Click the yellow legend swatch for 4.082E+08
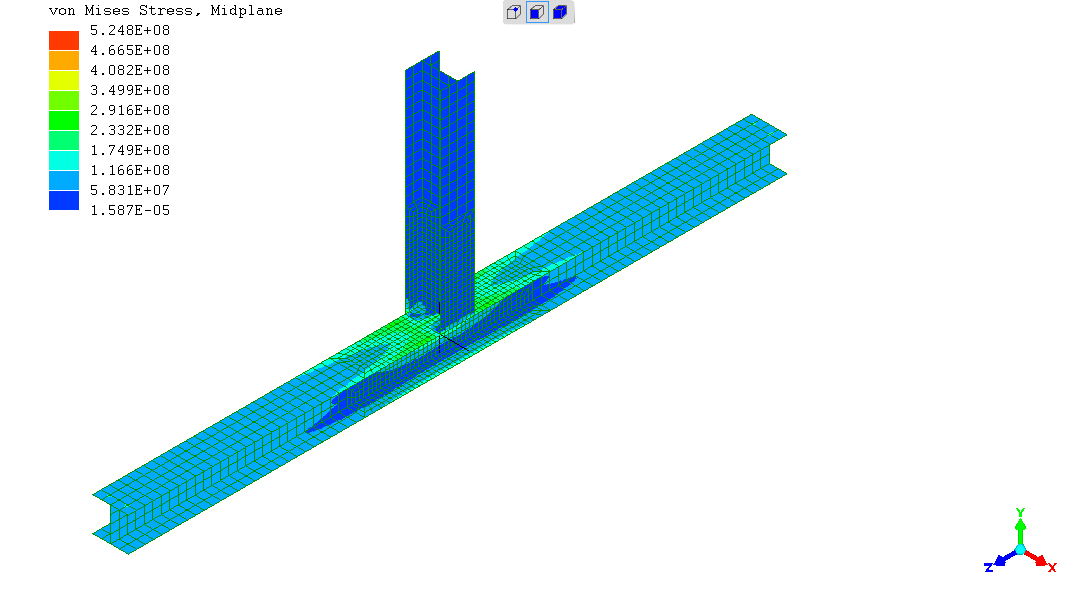Image resolution: width=1080 pixels, height=600 pixels. pyautogui.click(x=64, y=80)
